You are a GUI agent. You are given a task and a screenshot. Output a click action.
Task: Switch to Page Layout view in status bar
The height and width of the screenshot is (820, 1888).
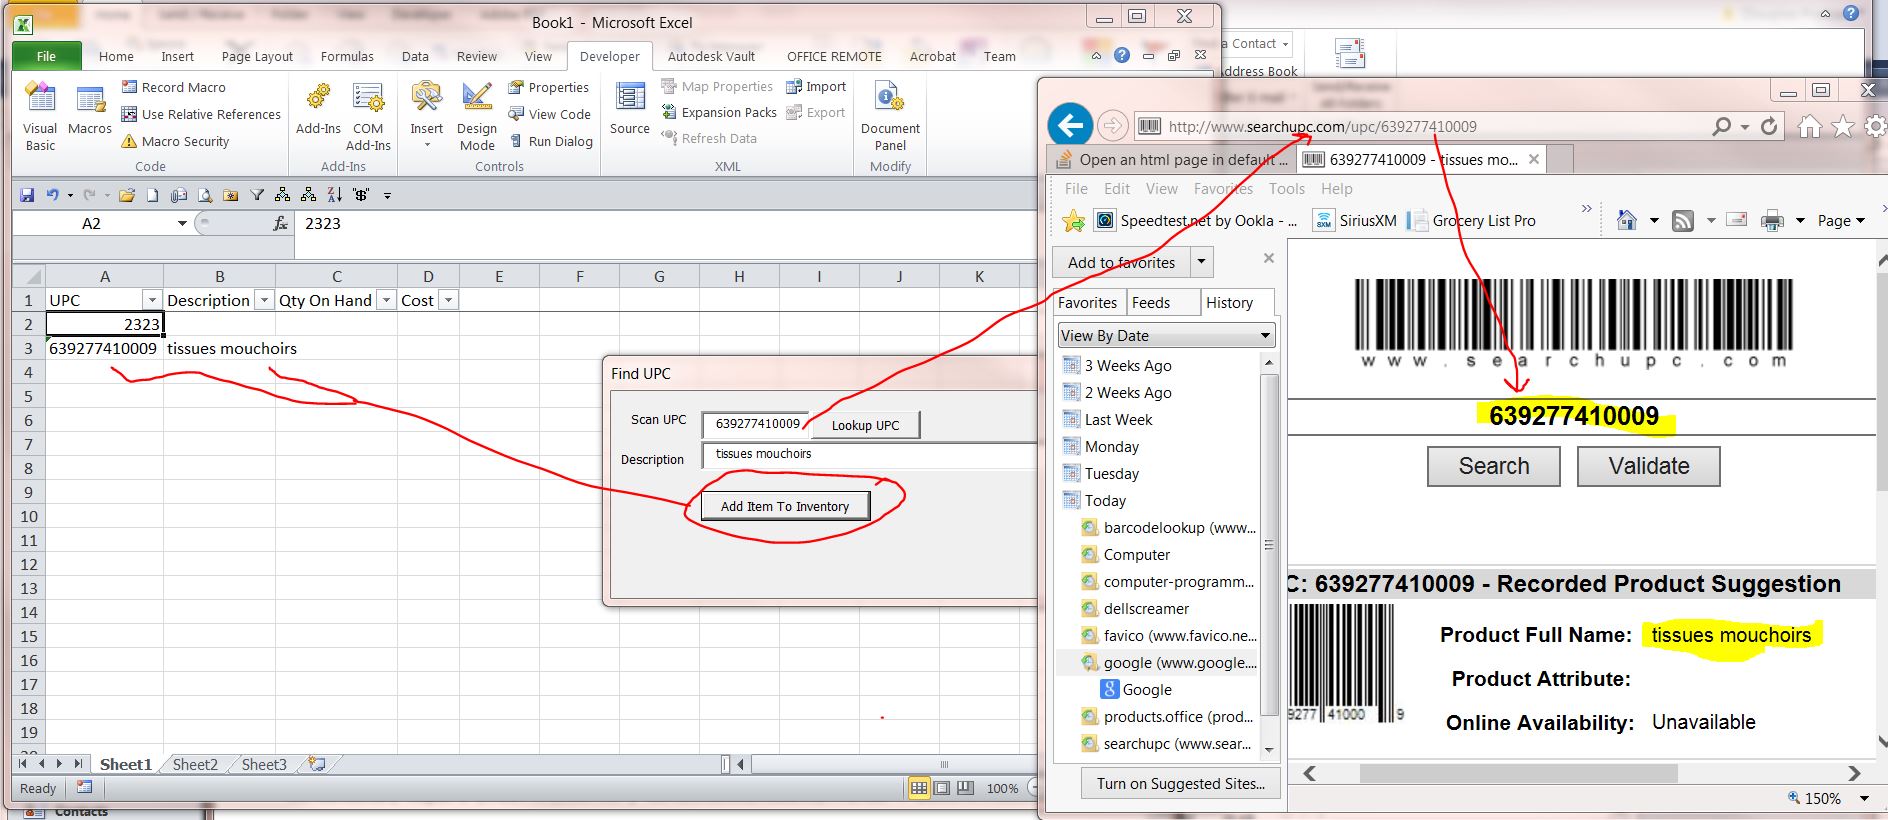941,788
